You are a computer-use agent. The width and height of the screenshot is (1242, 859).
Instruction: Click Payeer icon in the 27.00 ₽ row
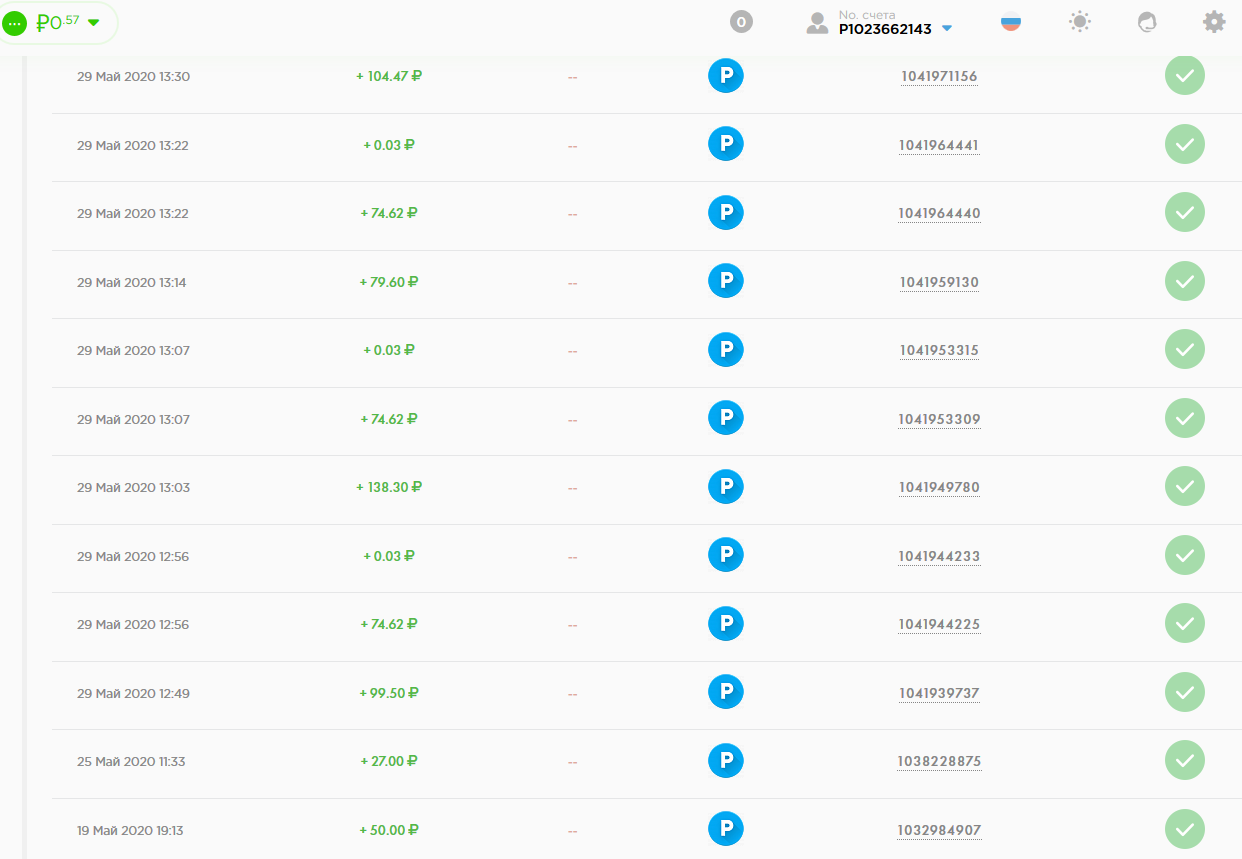pos(726,761)
